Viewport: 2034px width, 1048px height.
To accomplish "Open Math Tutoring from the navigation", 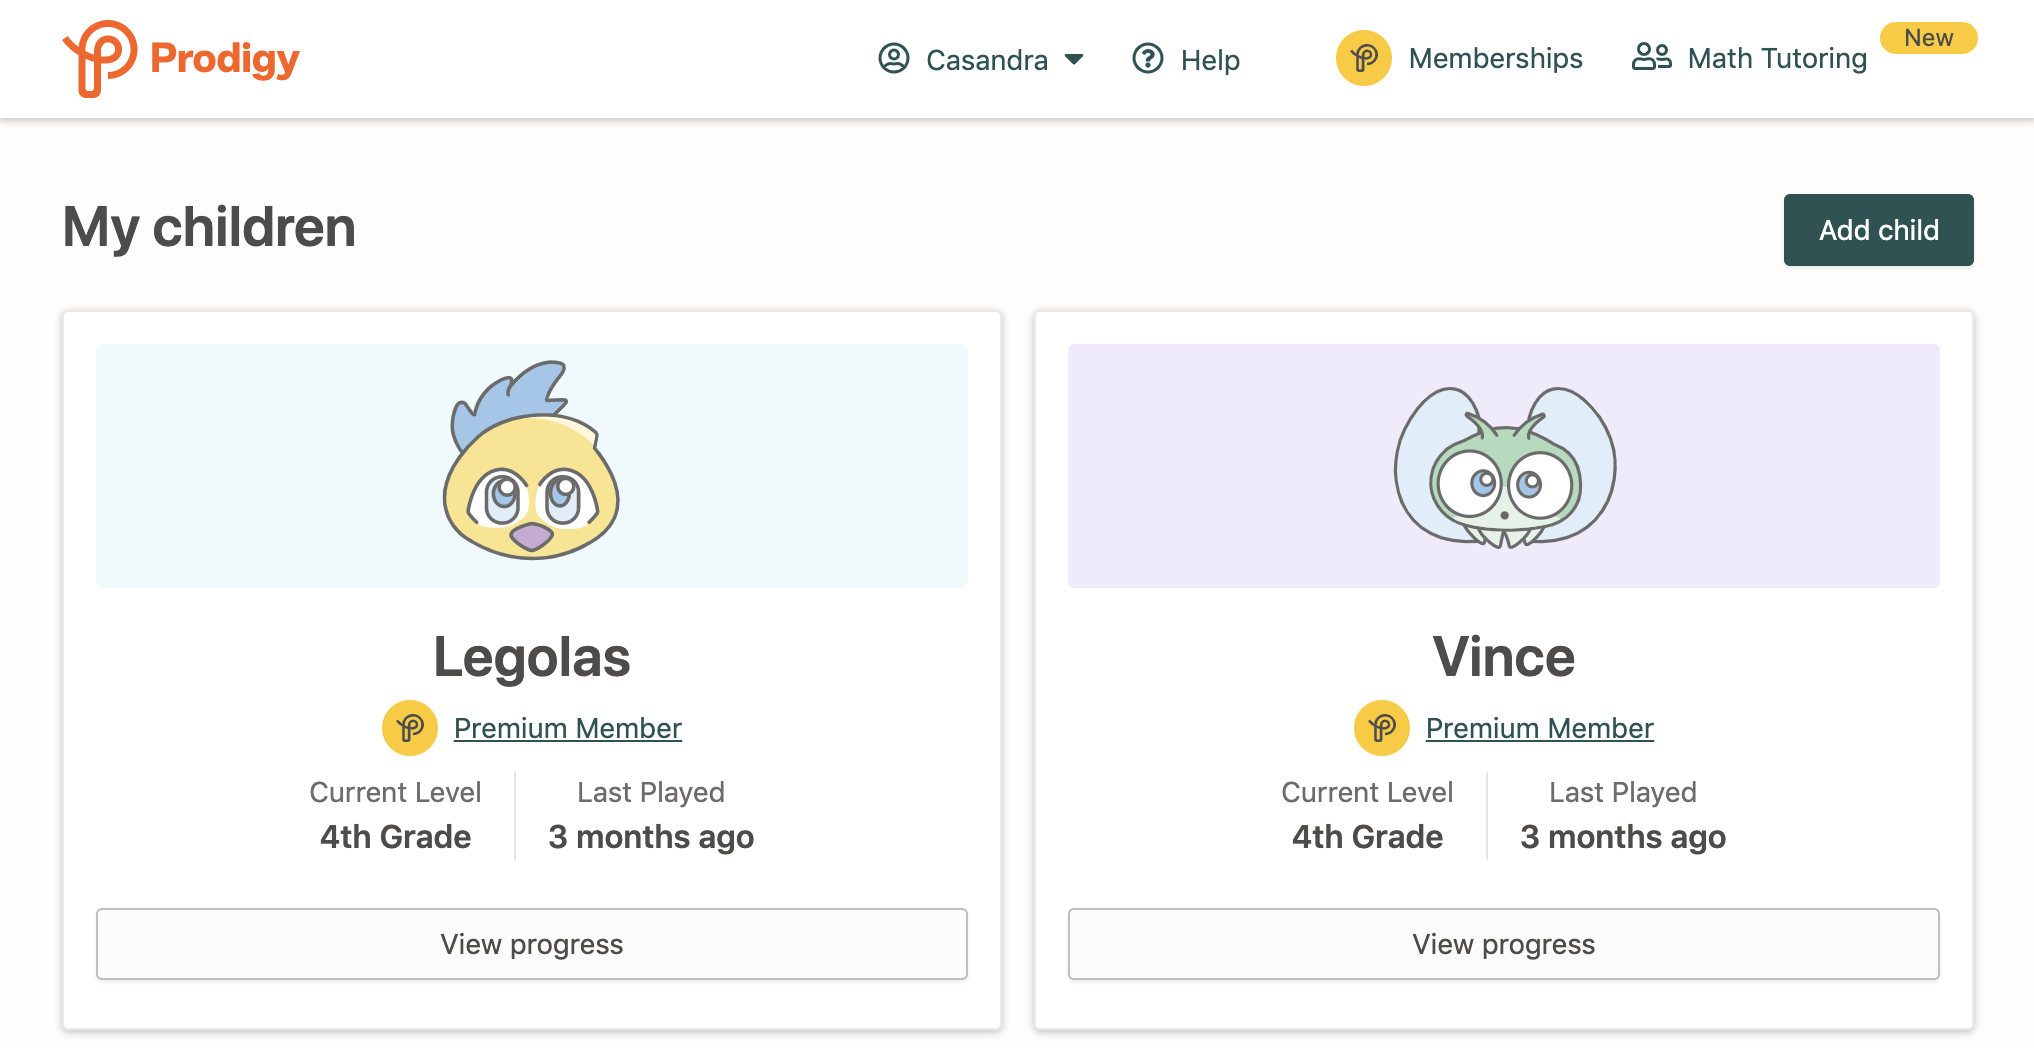I will (1777, 58).
